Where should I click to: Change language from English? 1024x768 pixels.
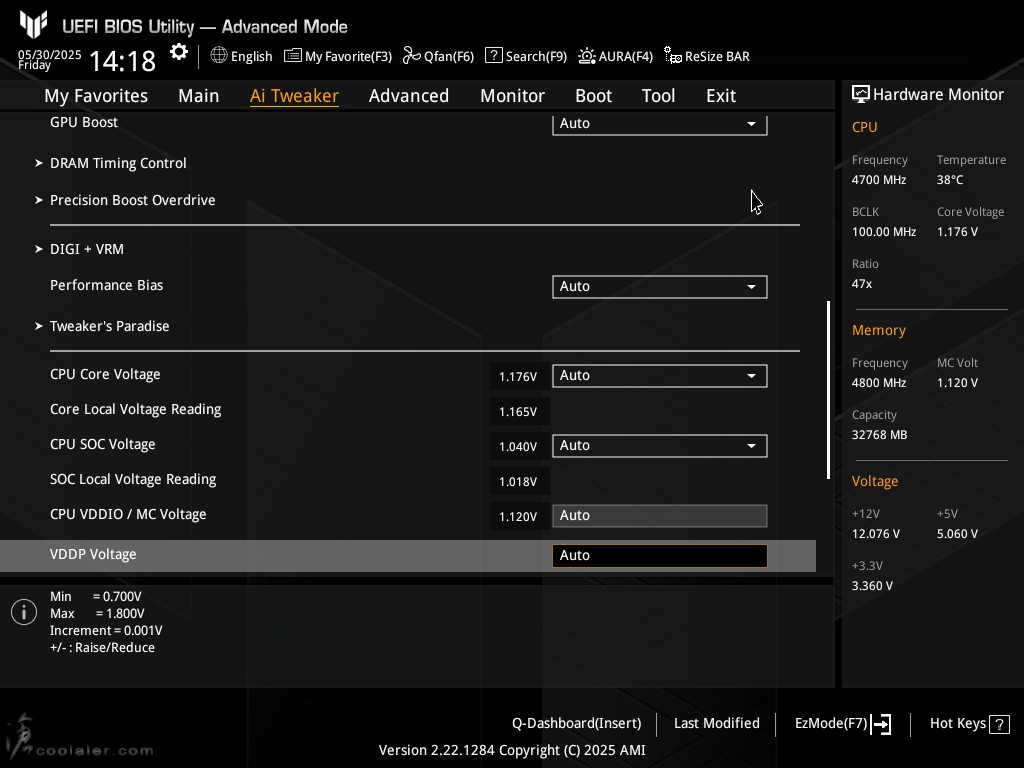click(251, 57)
